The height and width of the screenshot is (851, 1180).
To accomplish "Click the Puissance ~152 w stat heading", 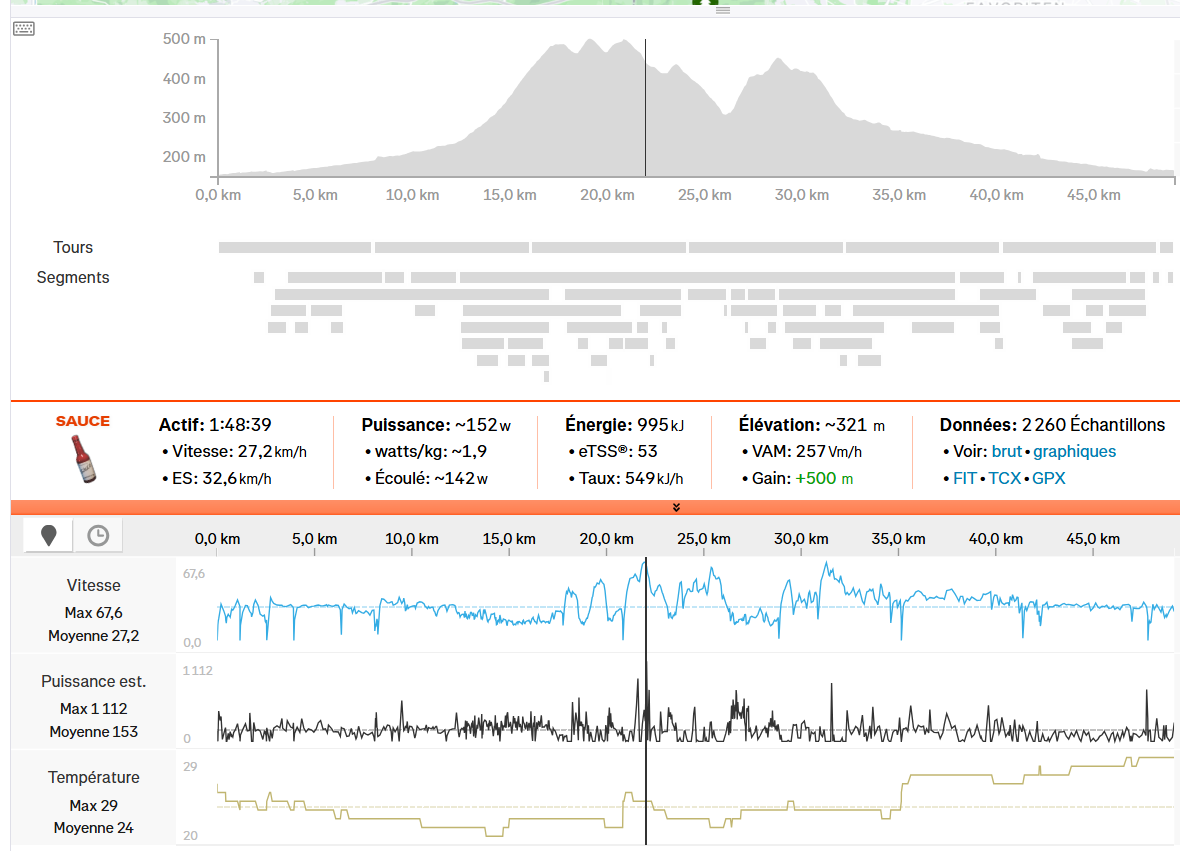I will click(436, 425).
